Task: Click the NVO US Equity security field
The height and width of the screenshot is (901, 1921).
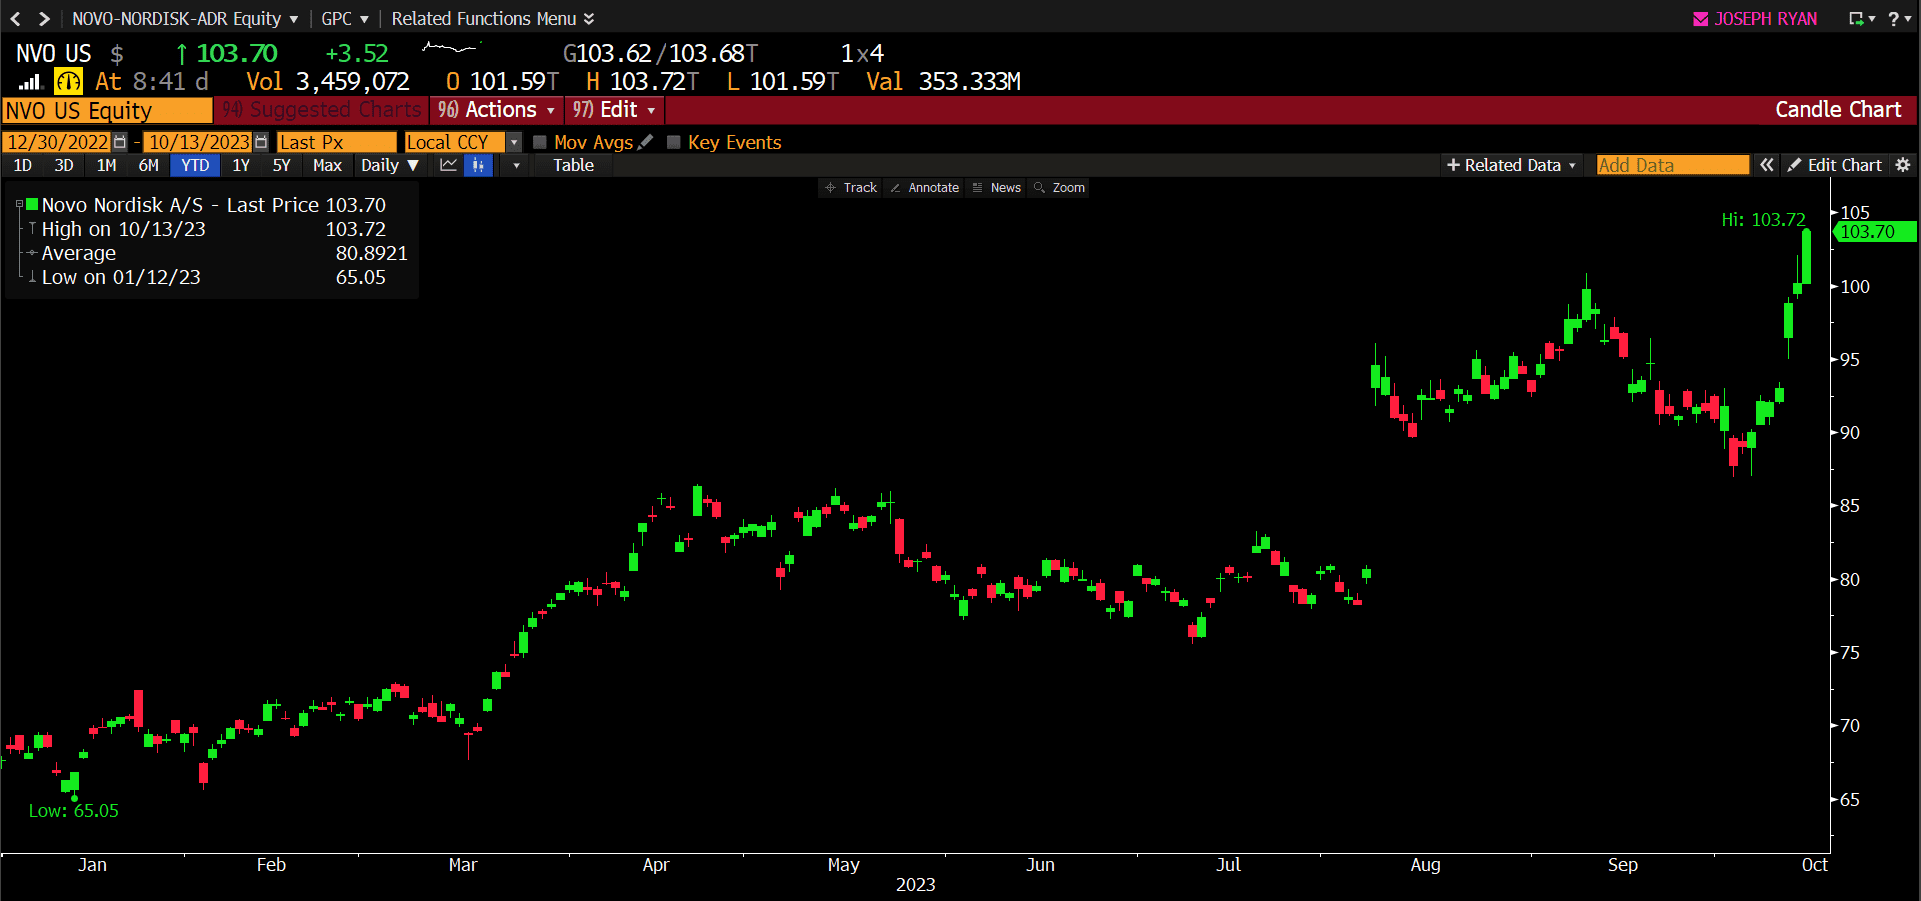Action: (x=108, y=110)
